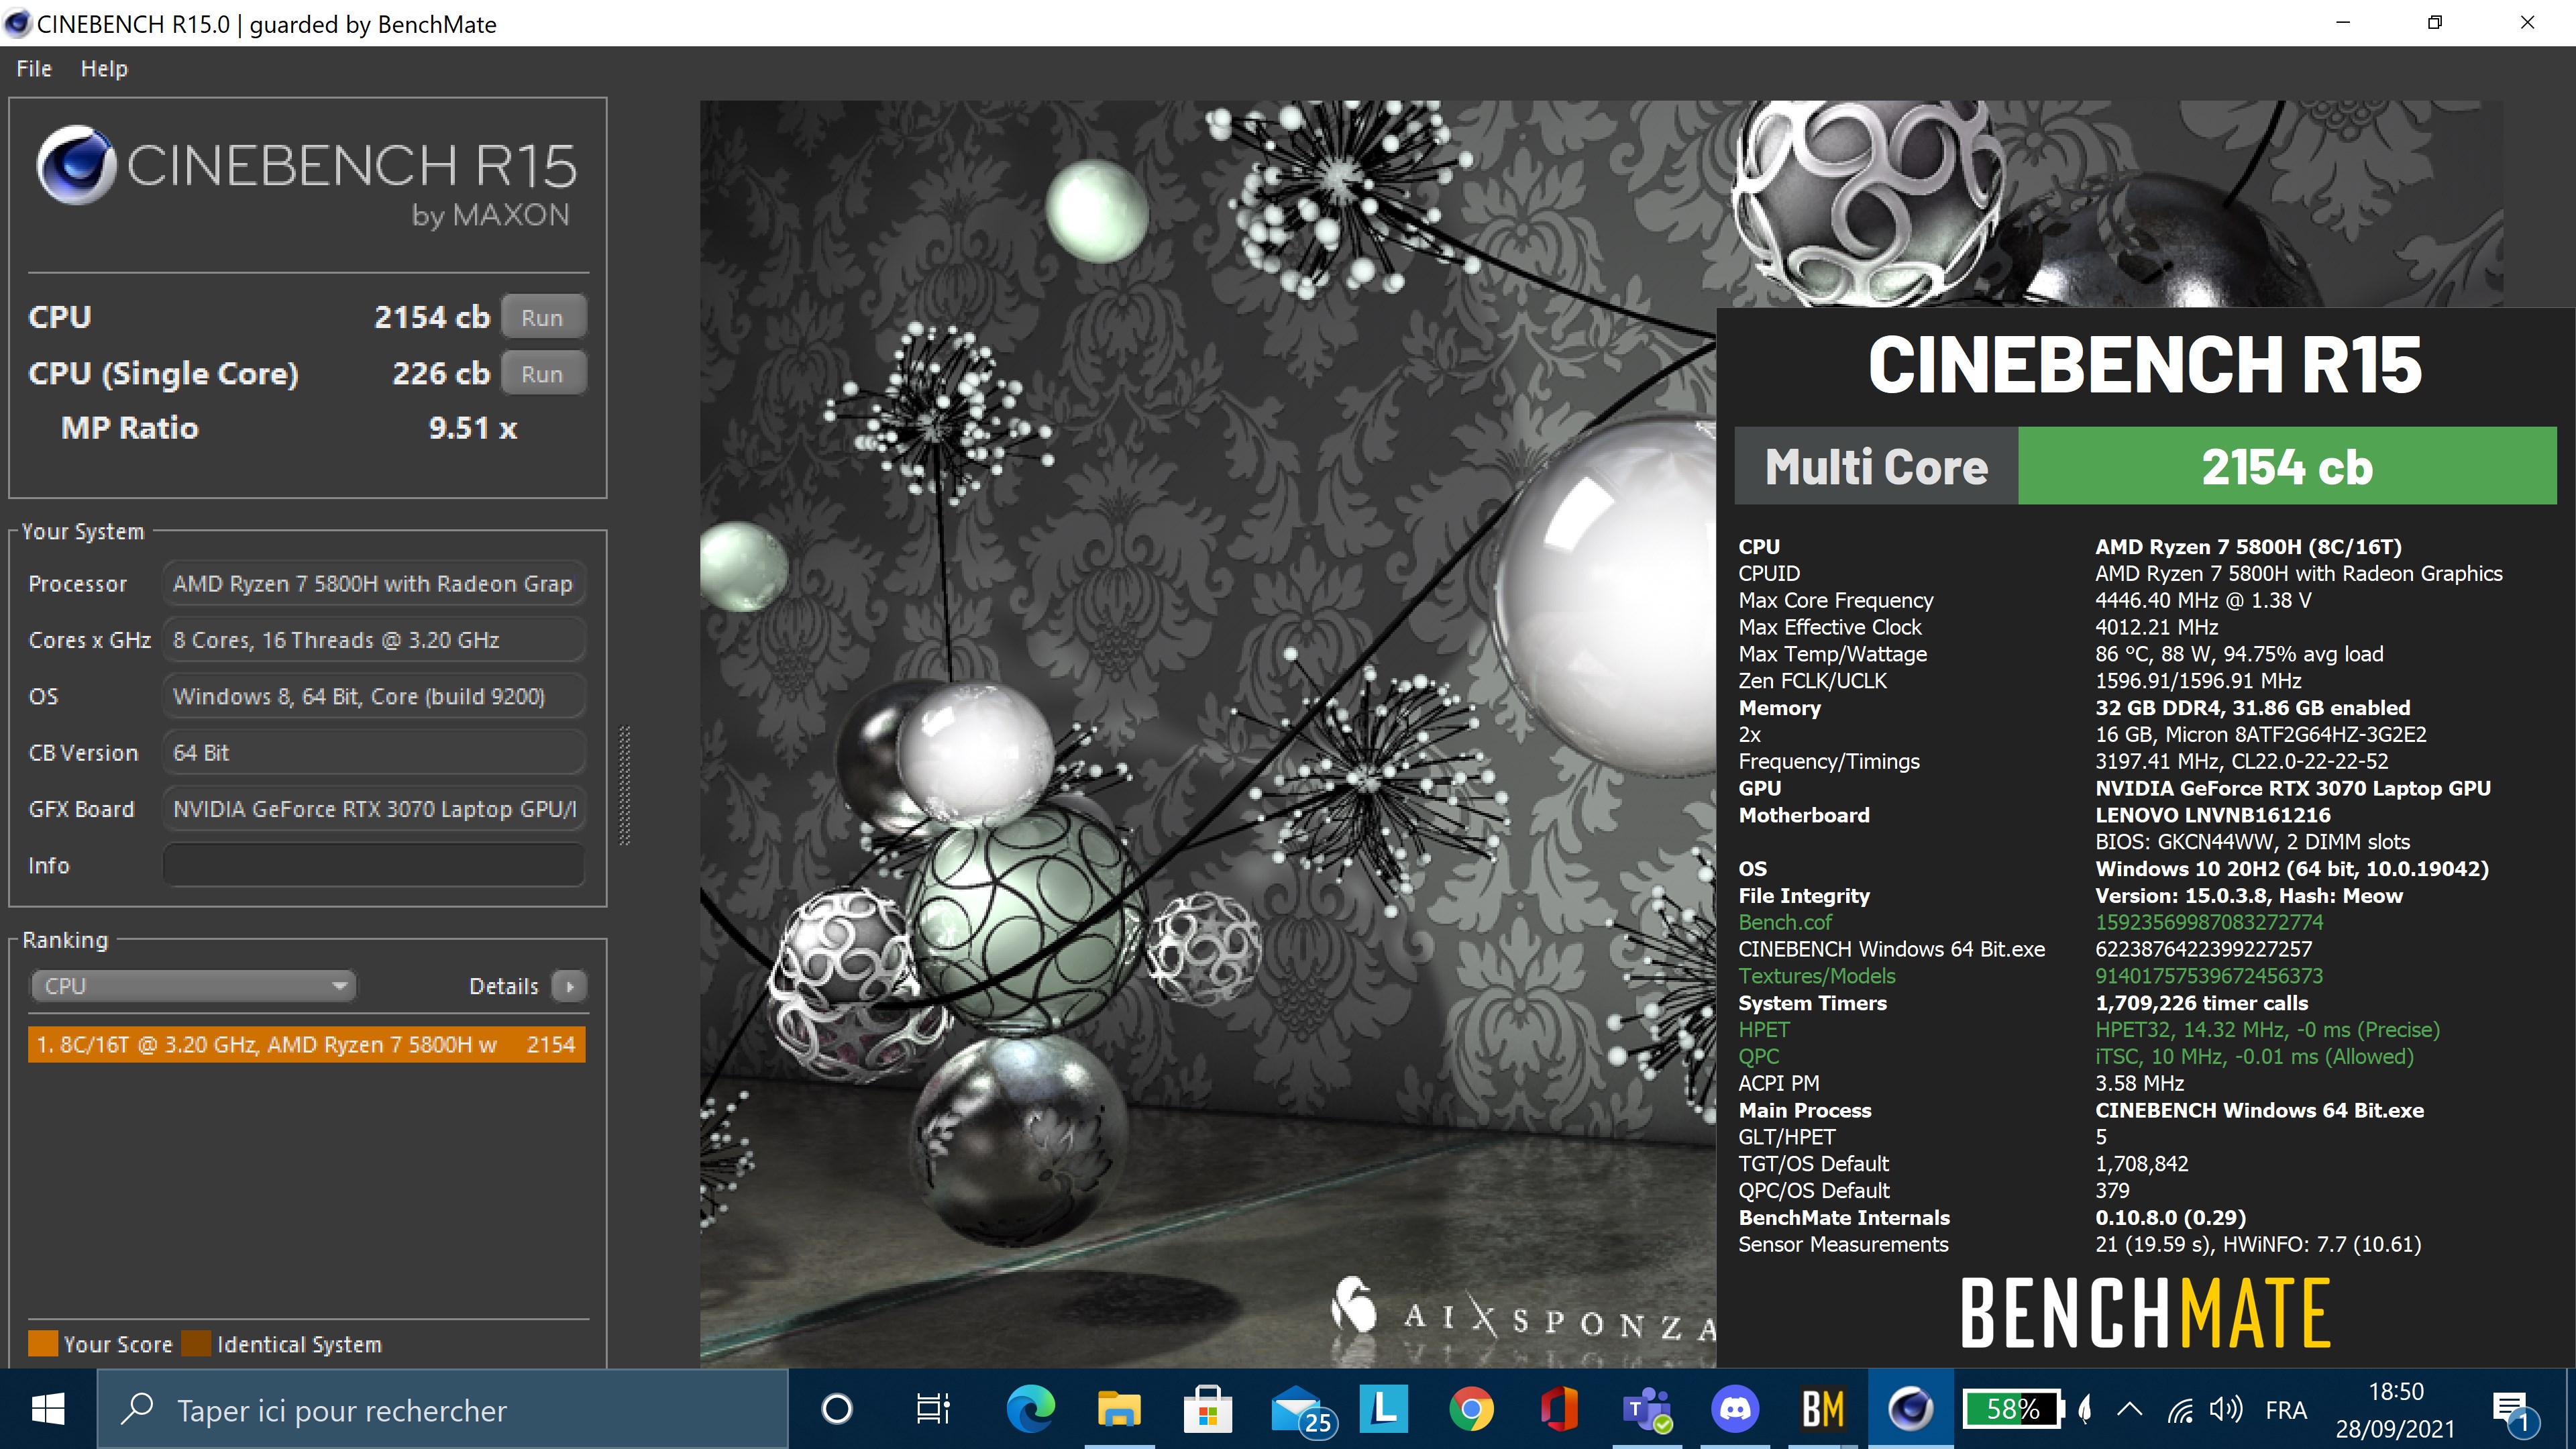Click the Cores x GHz field
Viewport: 2576px width, 1449px height.
coord(373,640)
